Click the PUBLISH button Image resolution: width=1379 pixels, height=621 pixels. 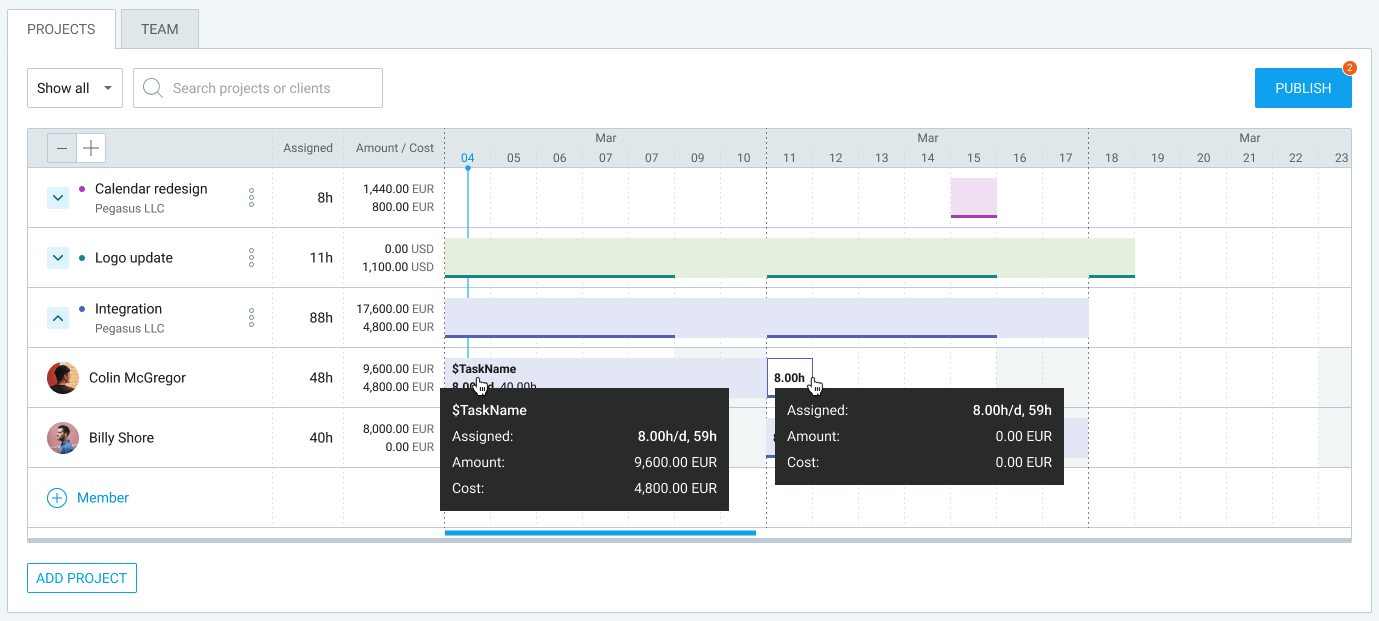1302,88
